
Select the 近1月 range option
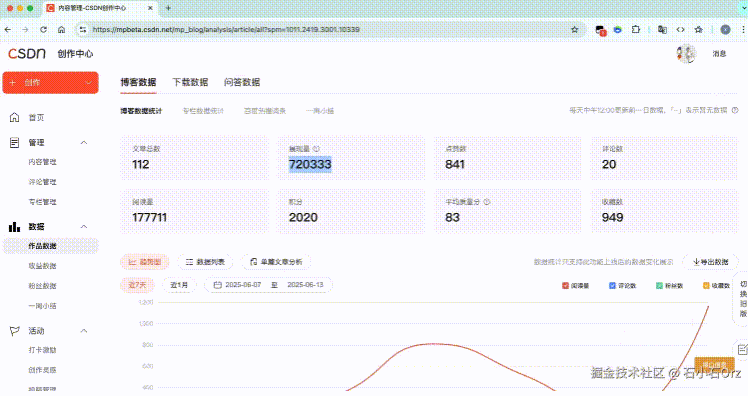pos(179,285)
